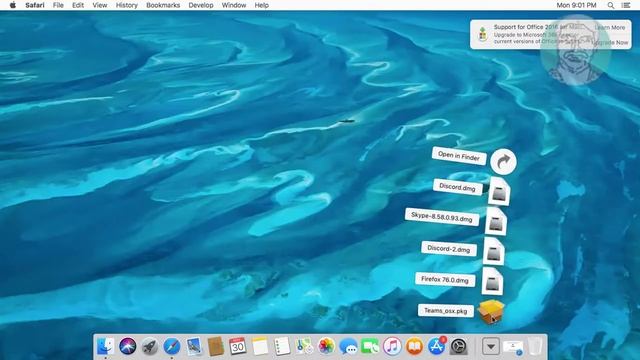Viewport: 640px width, 360px height.
Task: Click the Firefox 76.0.dmg label
Action: point(445,280)
